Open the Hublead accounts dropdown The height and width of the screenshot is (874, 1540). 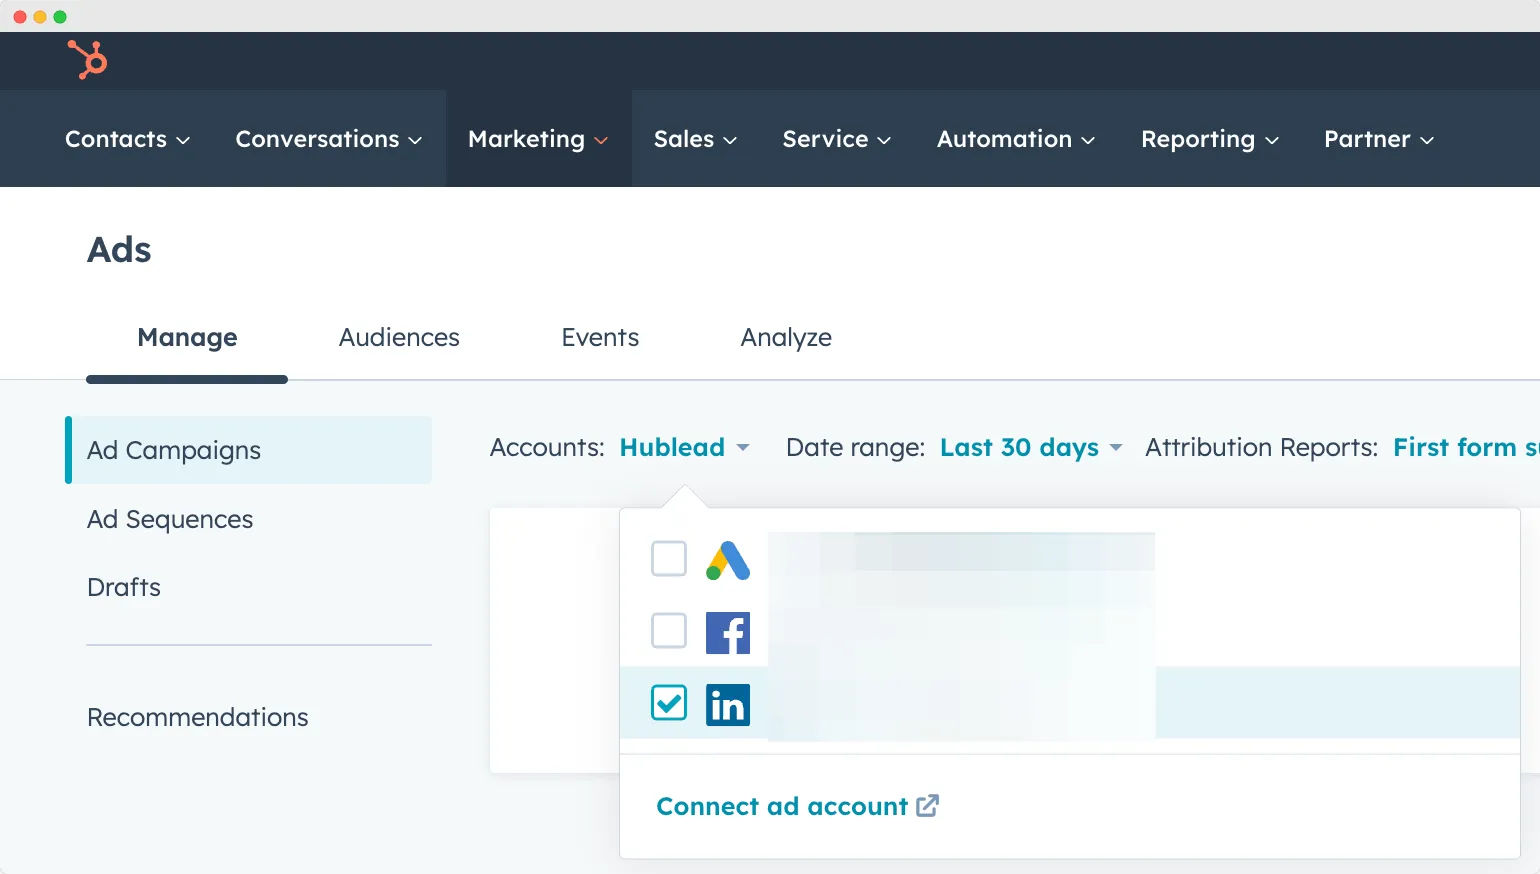(684, 447)
